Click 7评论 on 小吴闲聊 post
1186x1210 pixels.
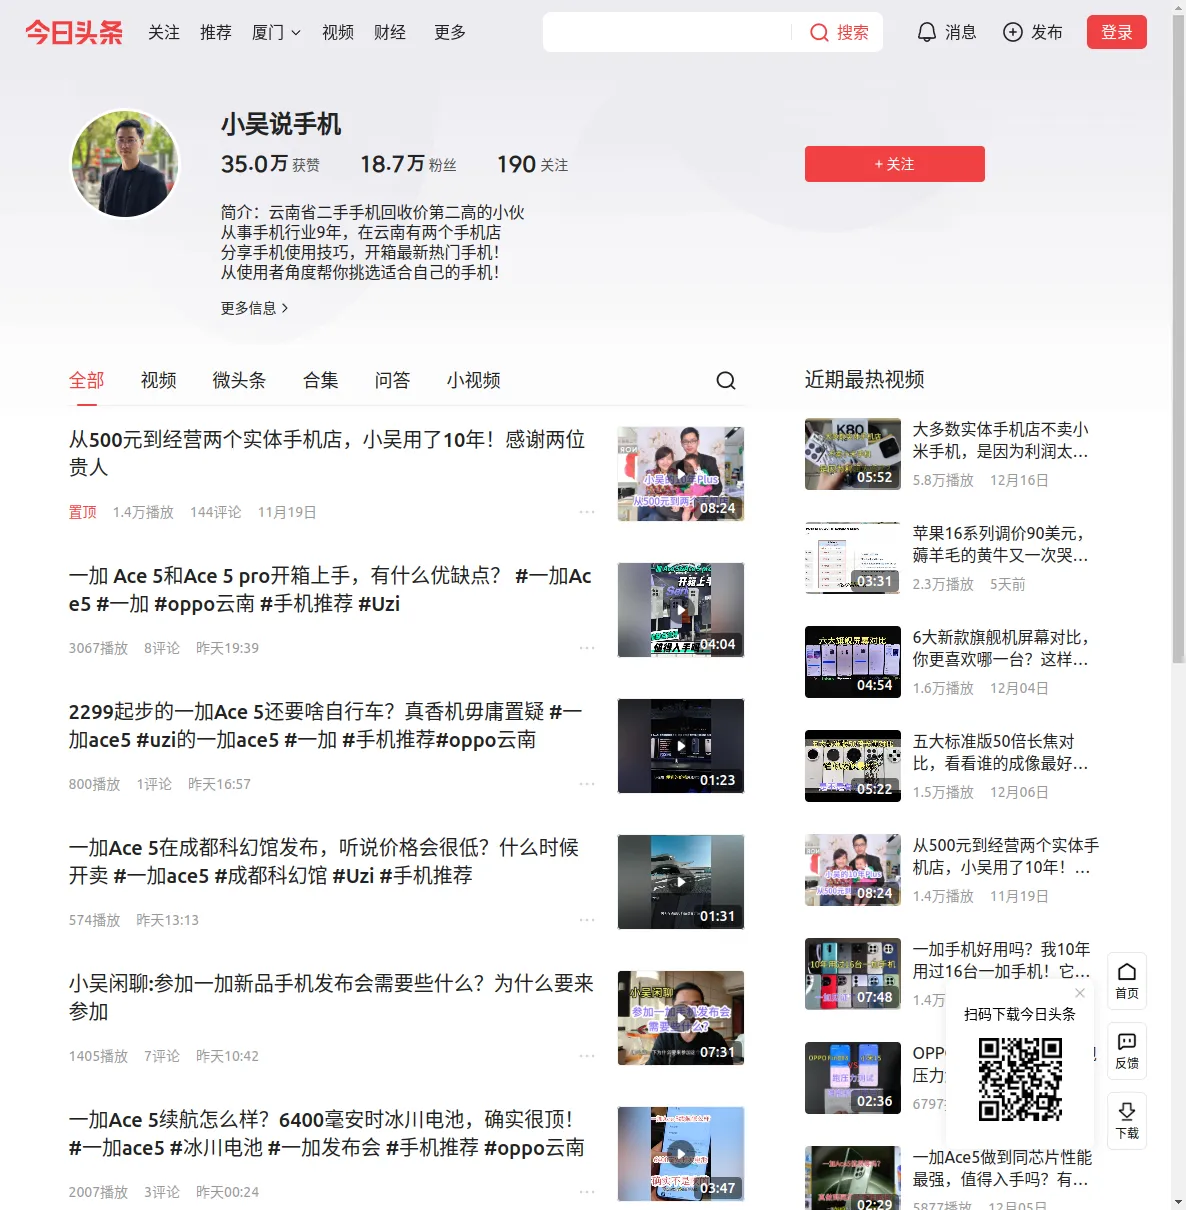pos(162,1056)
